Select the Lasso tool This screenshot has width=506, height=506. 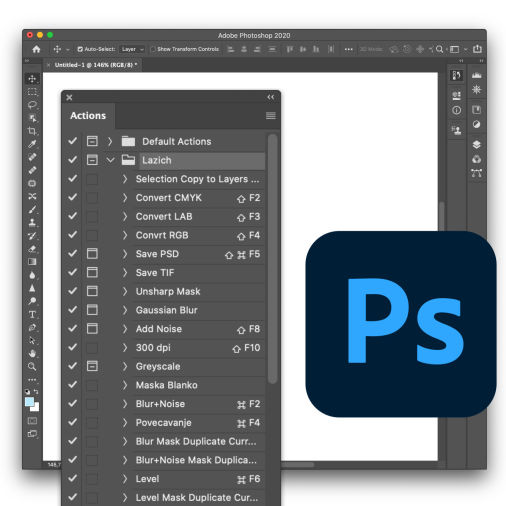coord(32,105)
